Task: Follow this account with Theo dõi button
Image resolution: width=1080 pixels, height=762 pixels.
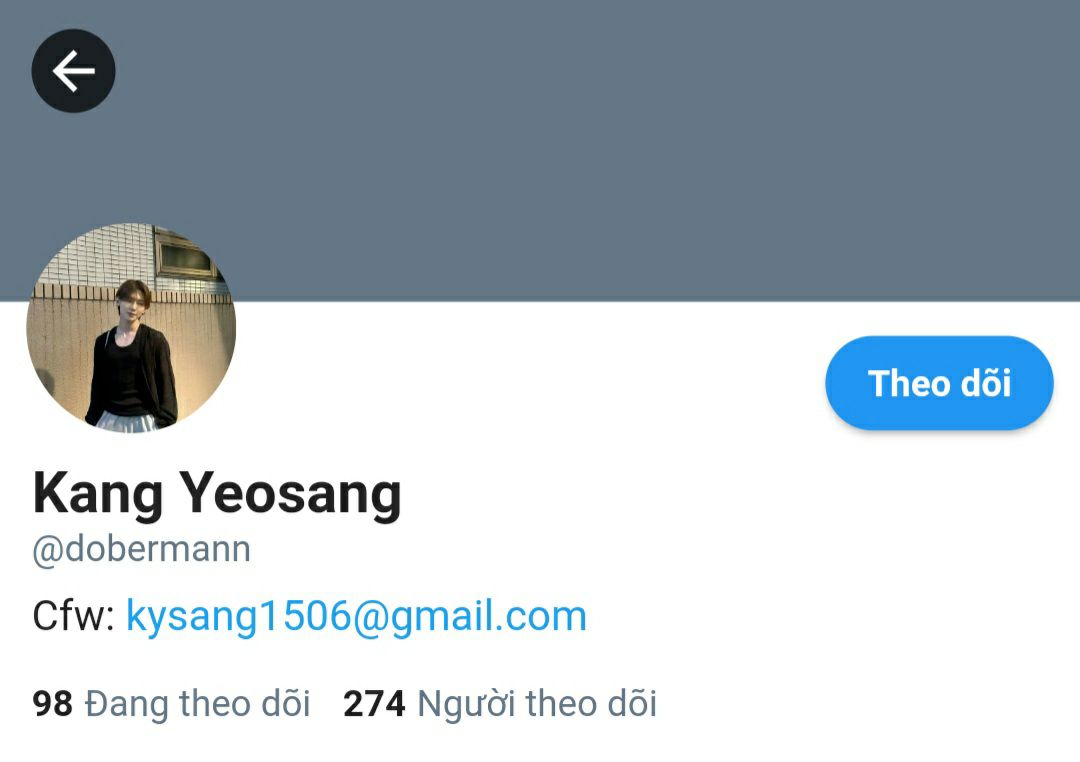Action: 939,383
